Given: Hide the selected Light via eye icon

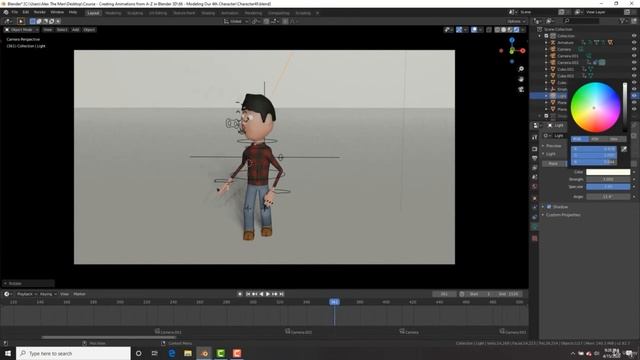Looking at the screenshot, I should coord(634,96).
